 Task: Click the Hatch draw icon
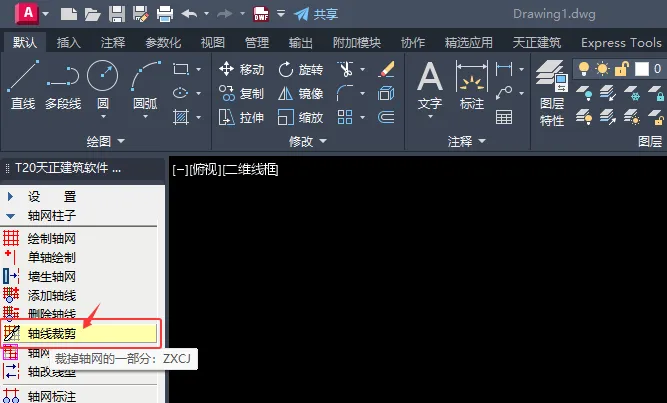pyautogui.click(x=181, y=117)
